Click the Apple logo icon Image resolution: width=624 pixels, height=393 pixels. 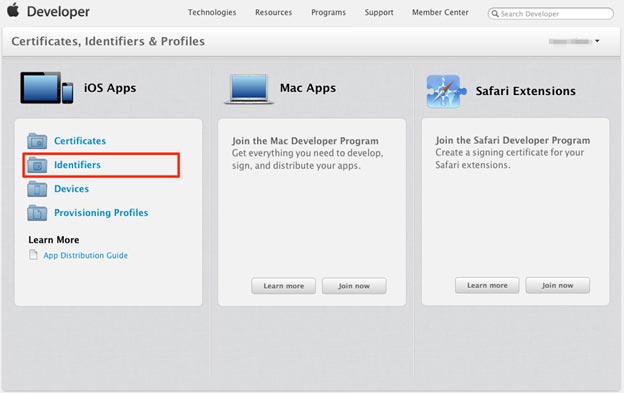[13, 10]
